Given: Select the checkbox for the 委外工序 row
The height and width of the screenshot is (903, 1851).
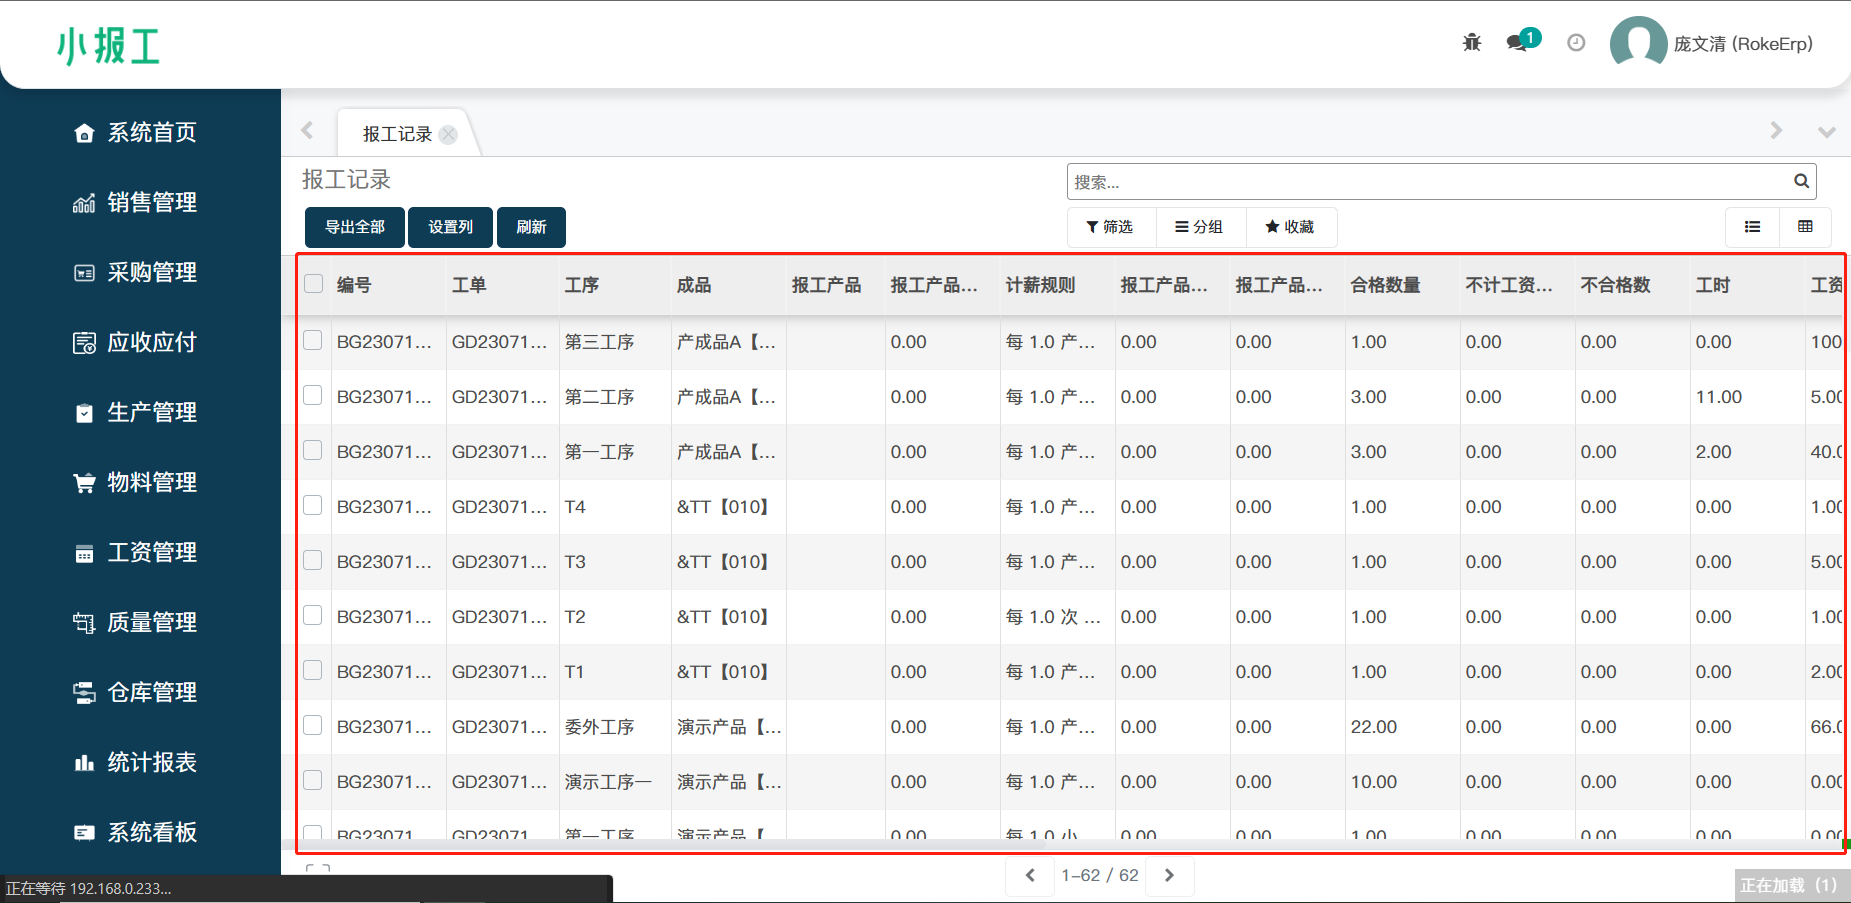Looking at the screenshot, I should coord(313,726).
